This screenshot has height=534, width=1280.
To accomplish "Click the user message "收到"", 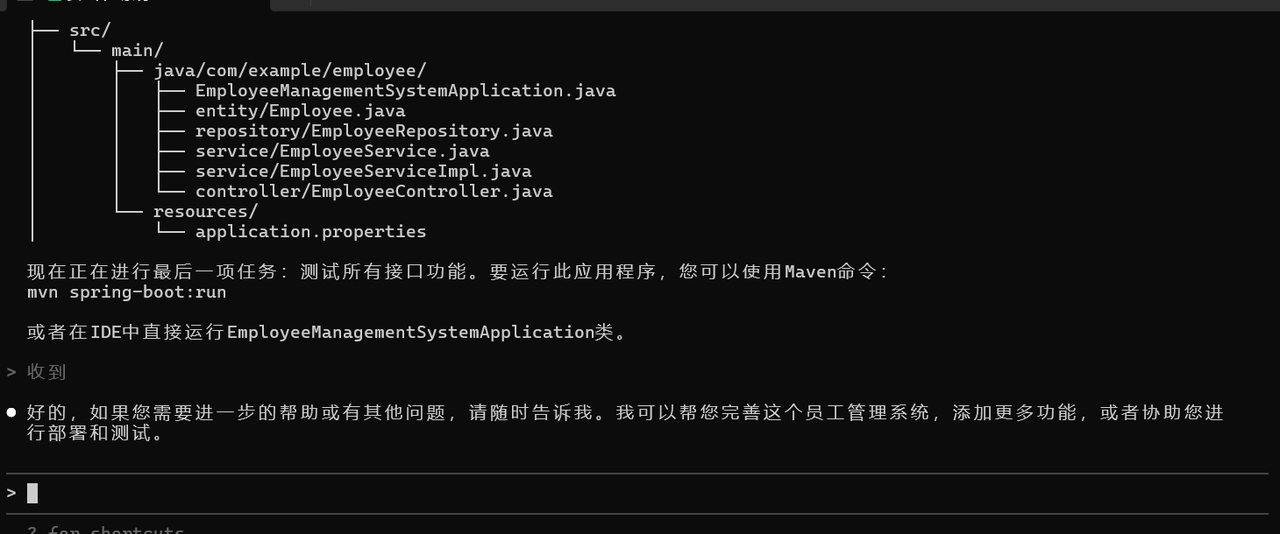I will click(46, 372).
